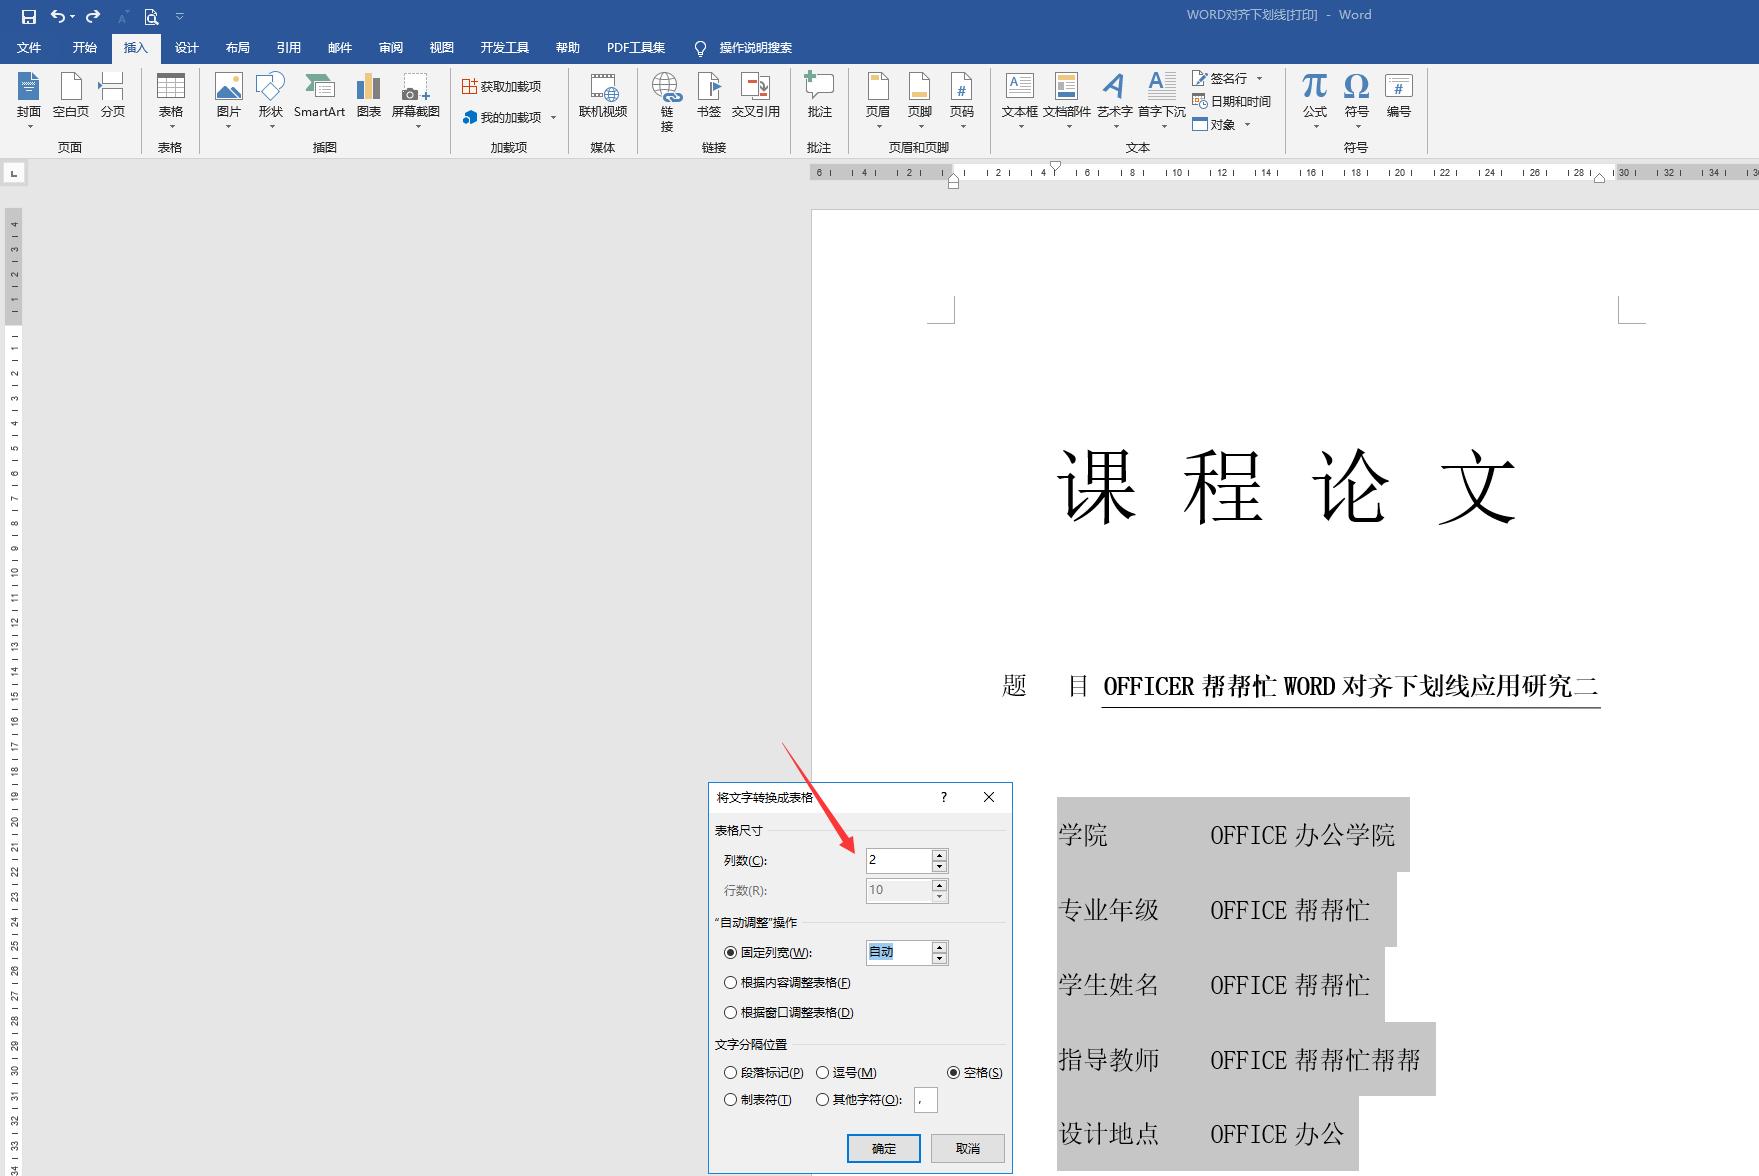Image resolution: width=1759 pixels, height=1176 pixels.
Task: Click the Save icon in quick access toolbar
Action: 28,16
